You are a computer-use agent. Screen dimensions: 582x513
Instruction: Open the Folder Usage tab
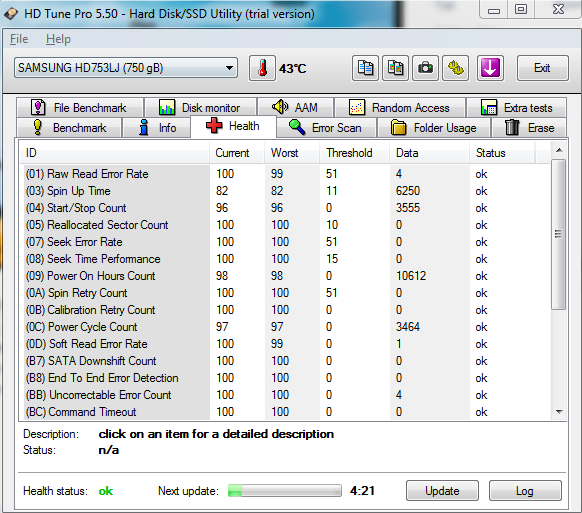(434, 128)
